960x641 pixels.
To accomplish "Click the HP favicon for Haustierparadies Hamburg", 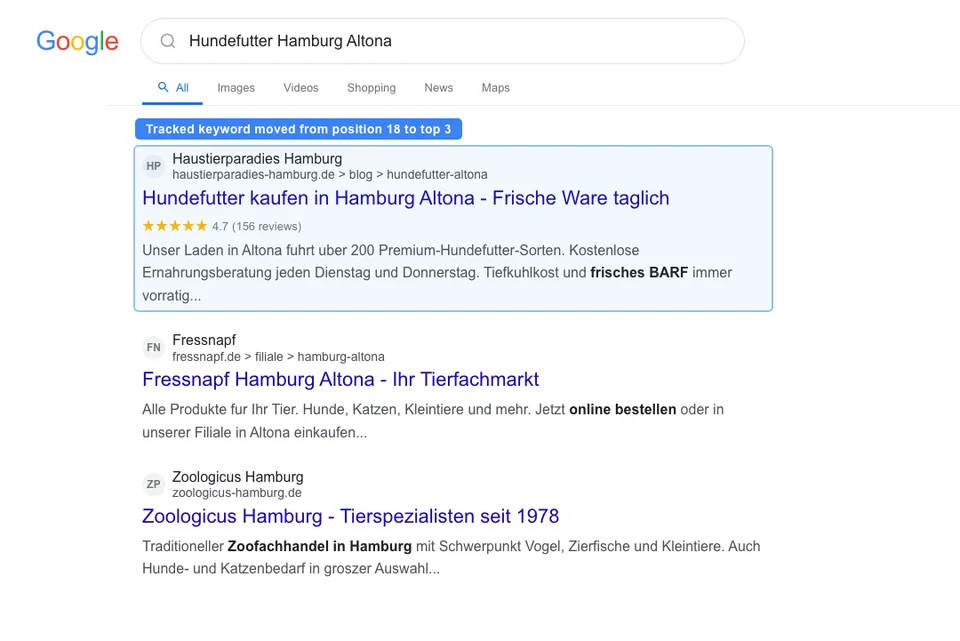I will tap(153, 166).
